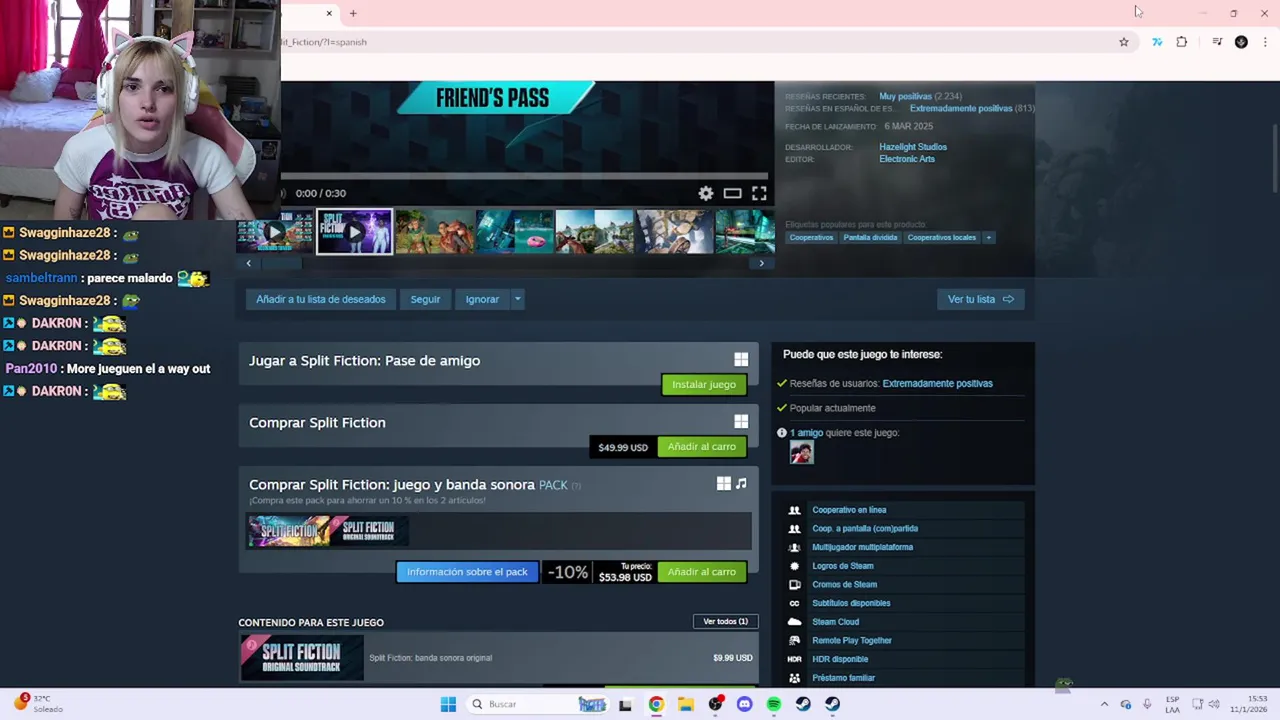Click the browser address bar

pos(695,42)
